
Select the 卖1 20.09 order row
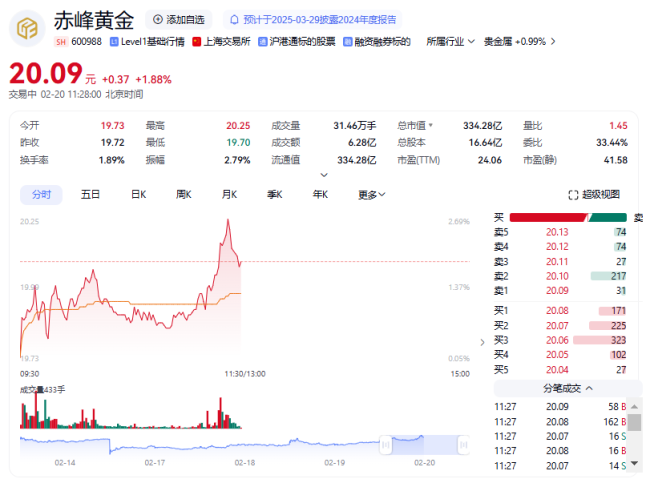pyautogui.click(x=560, y=291)
